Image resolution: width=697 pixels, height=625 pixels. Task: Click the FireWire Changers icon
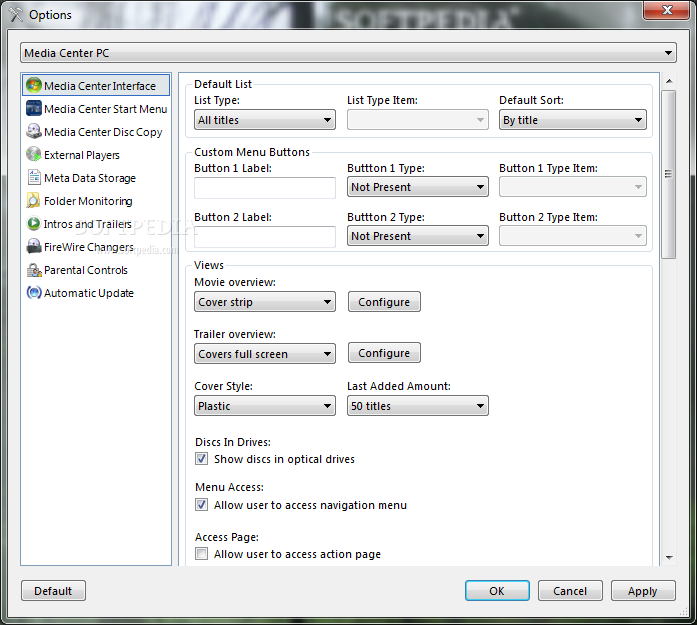(x=34, y=247)
